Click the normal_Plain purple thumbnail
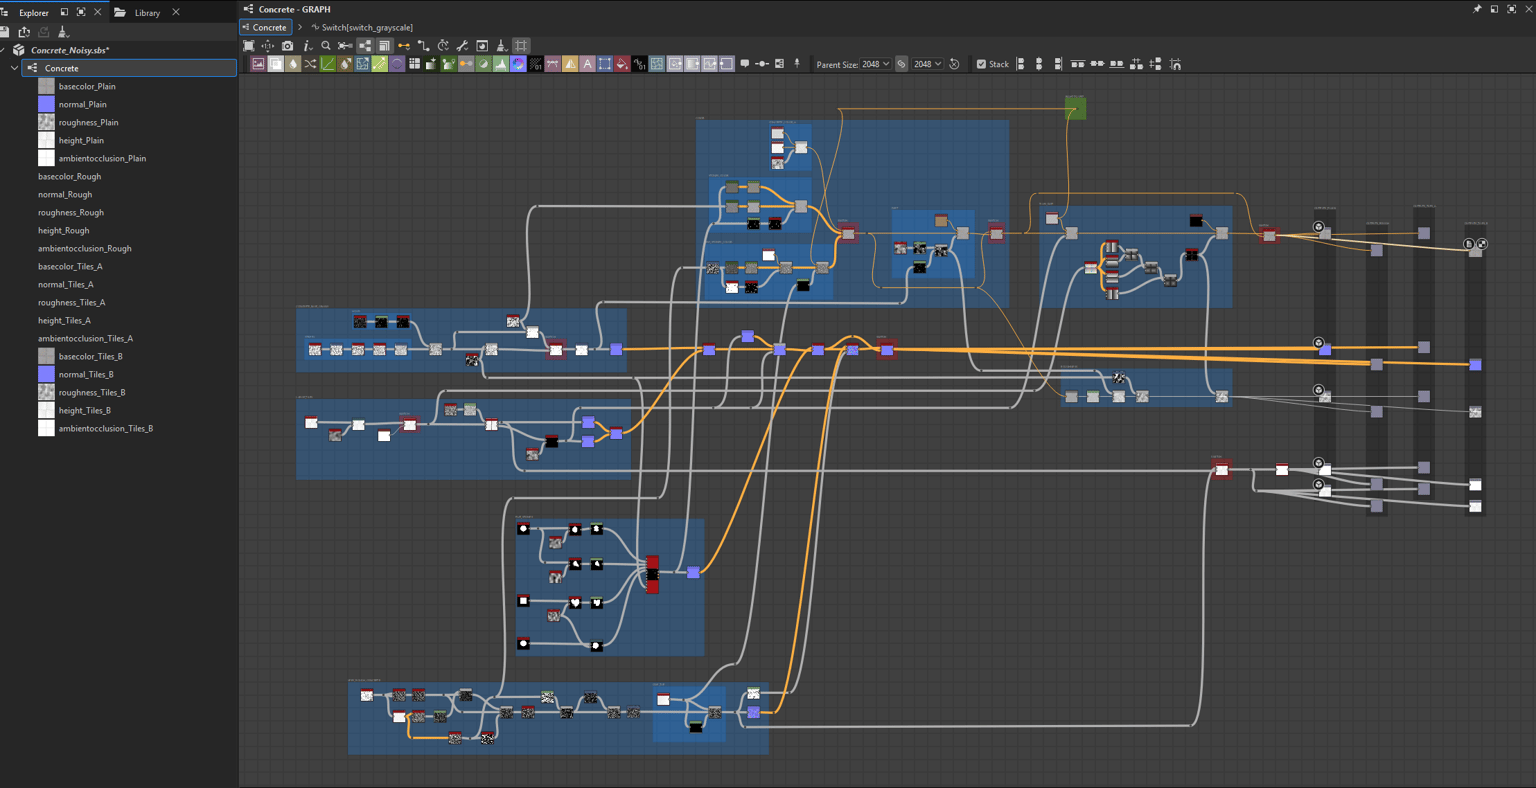The height and width of the screenshot is (788, 1536). click(x=46, y=104)
